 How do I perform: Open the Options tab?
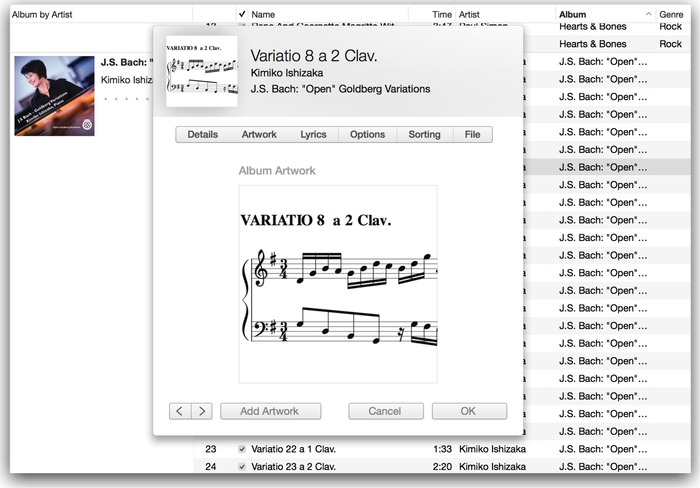367,134
